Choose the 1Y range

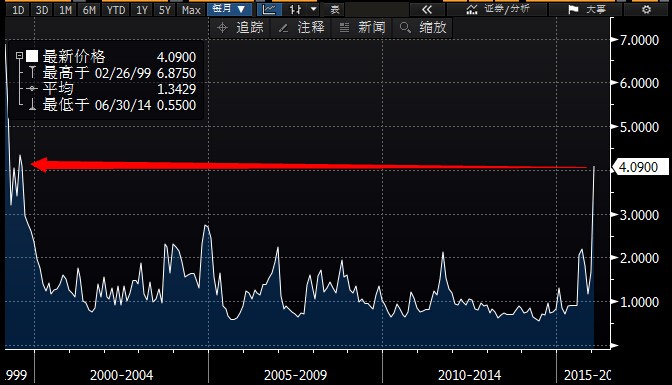142,9
